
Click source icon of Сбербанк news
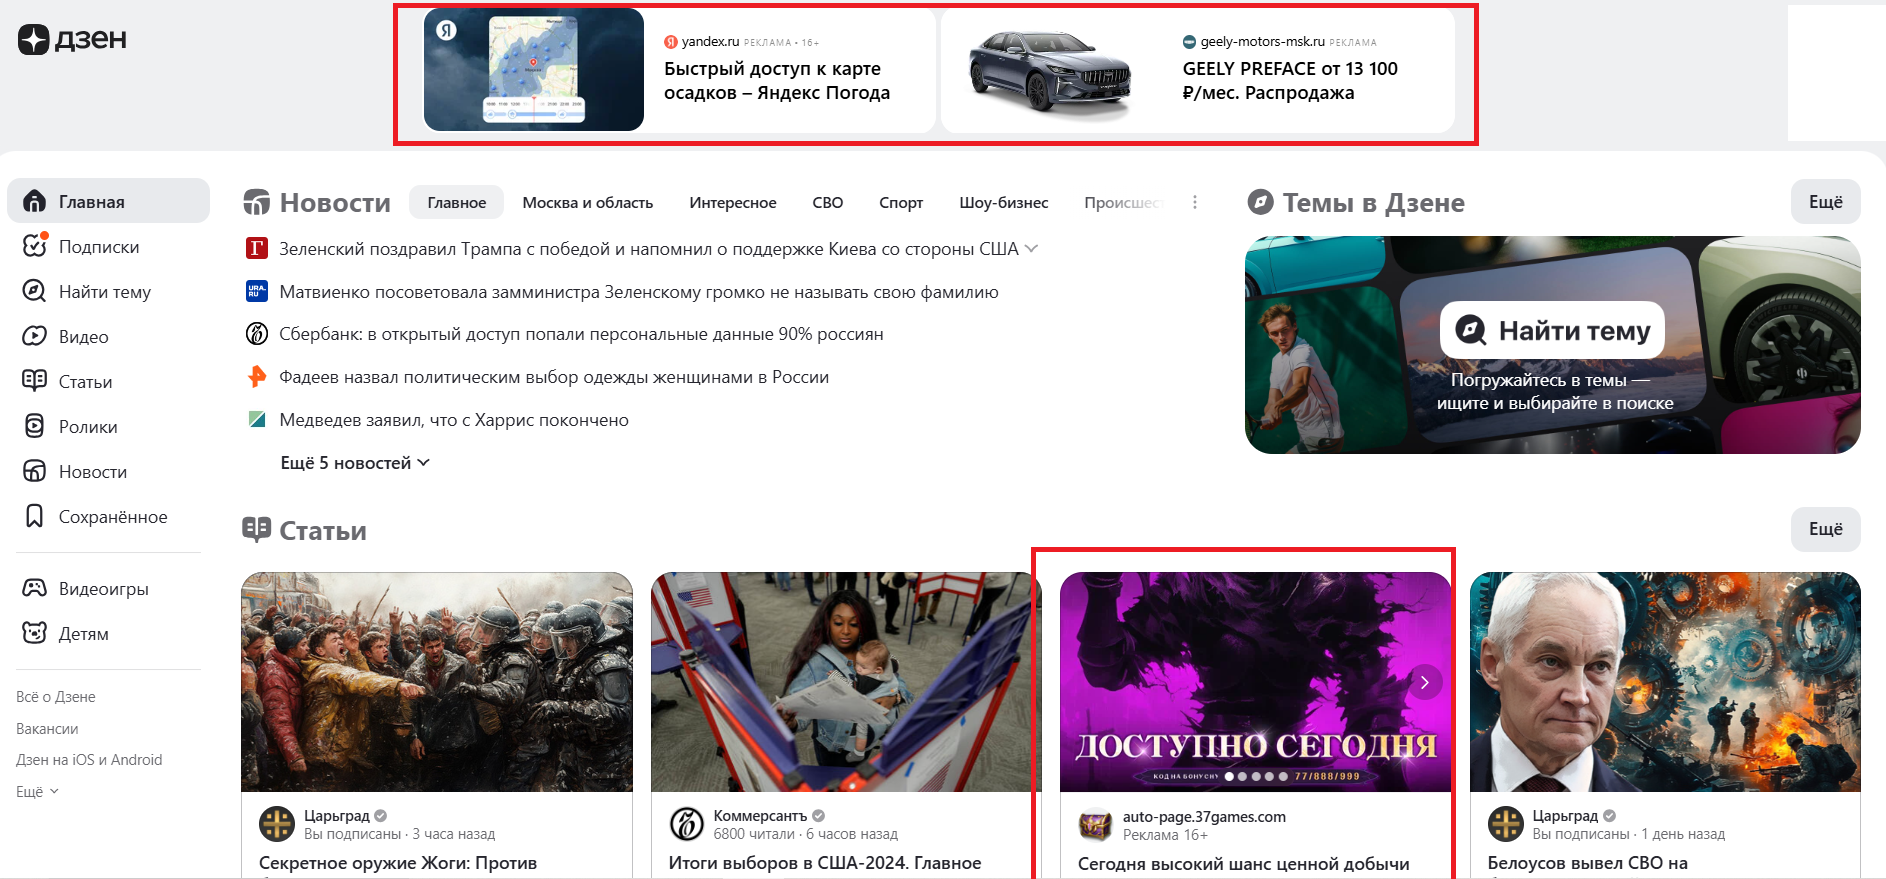(x=257, y=334)
